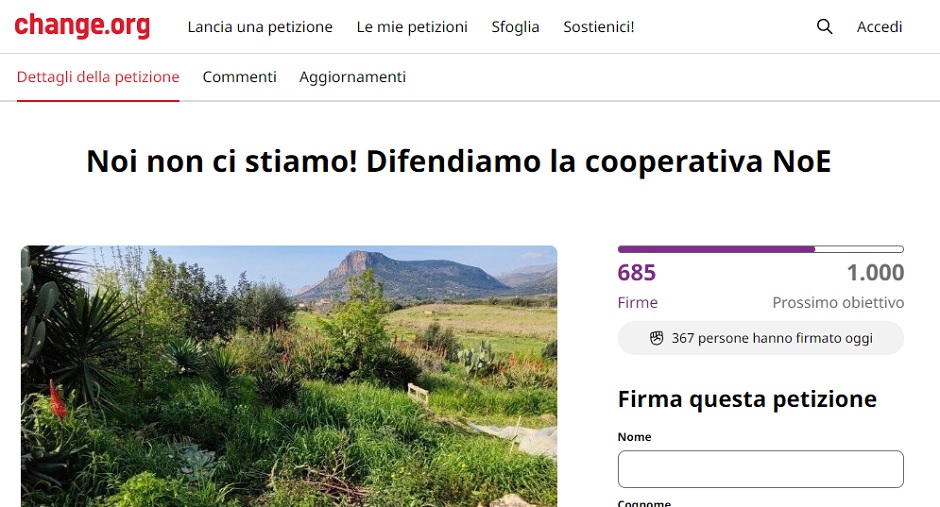Click the Accedi login link
This screenshot has height=507, width=940.
point(879,27)
